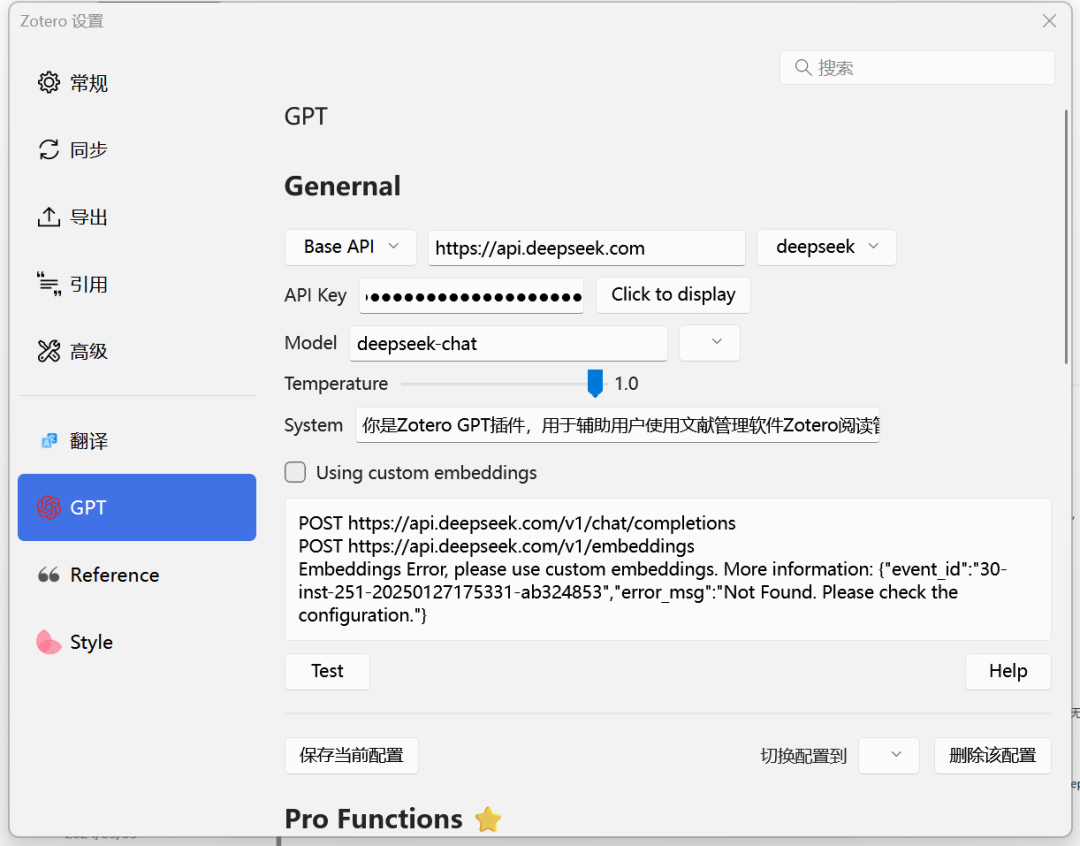The height and width of the screenshot is (846, 1080).
Task: Open the 切换配置到 dropdown
Action: [889, 755]
